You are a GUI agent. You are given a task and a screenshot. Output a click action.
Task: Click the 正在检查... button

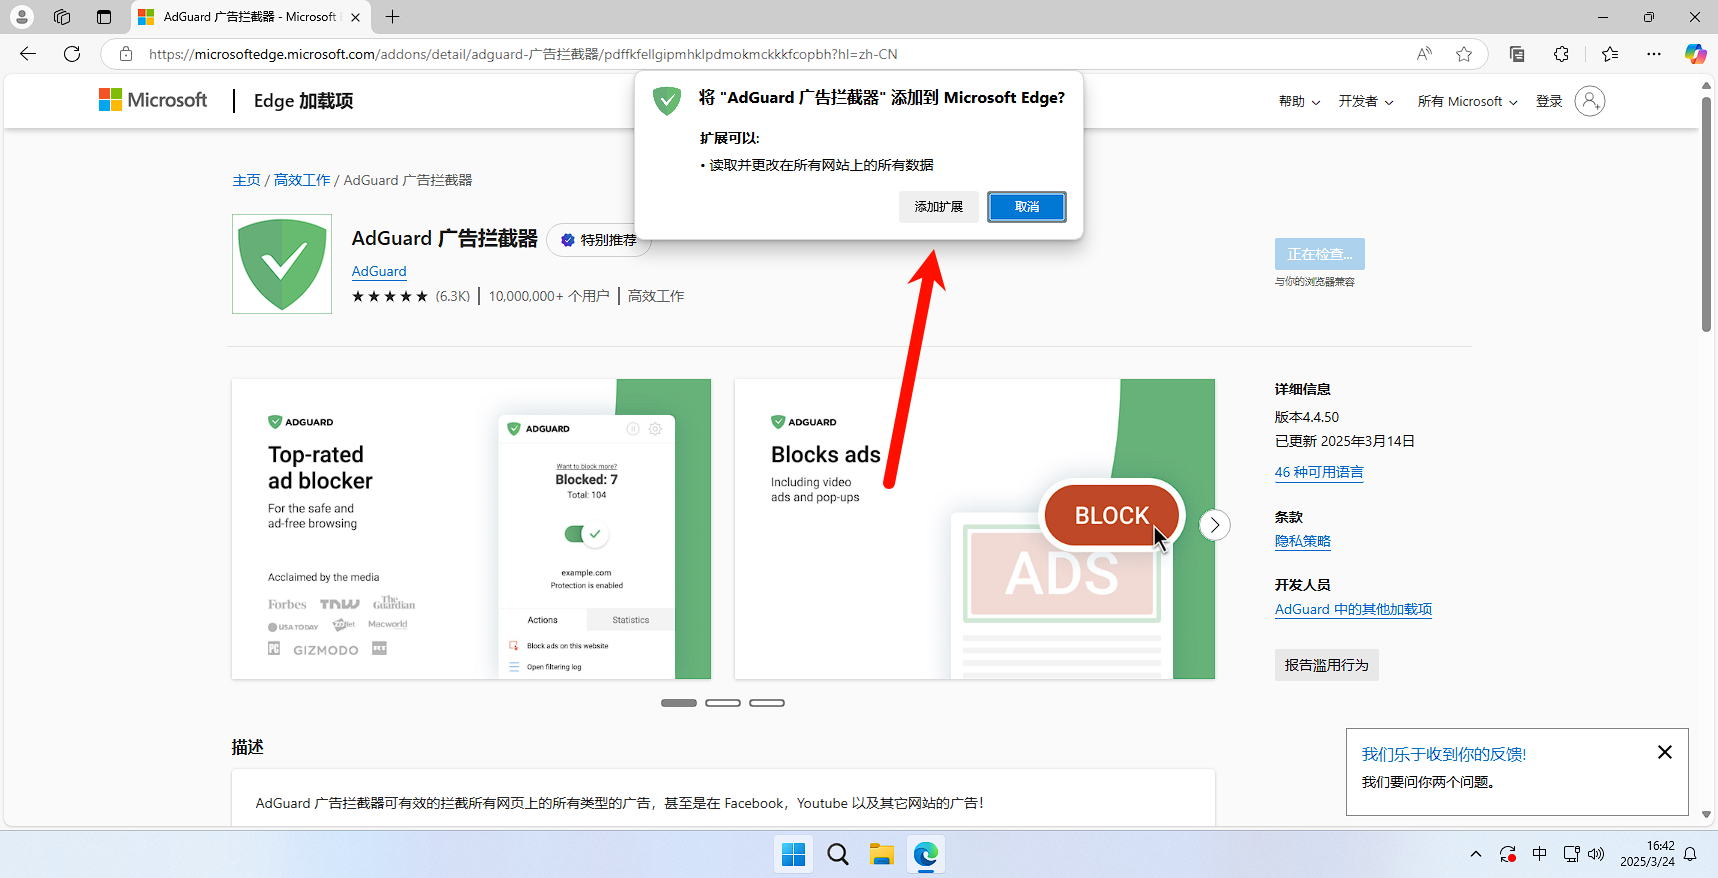point(1319,254)
